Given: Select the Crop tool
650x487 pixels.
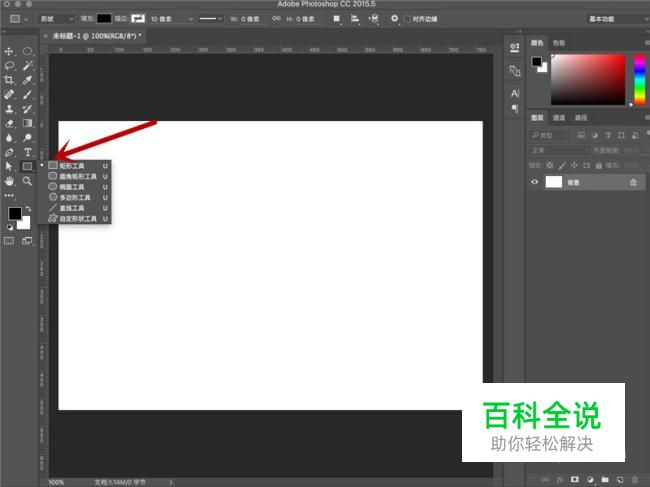Looking at the screenshot, I should [9, 79].
